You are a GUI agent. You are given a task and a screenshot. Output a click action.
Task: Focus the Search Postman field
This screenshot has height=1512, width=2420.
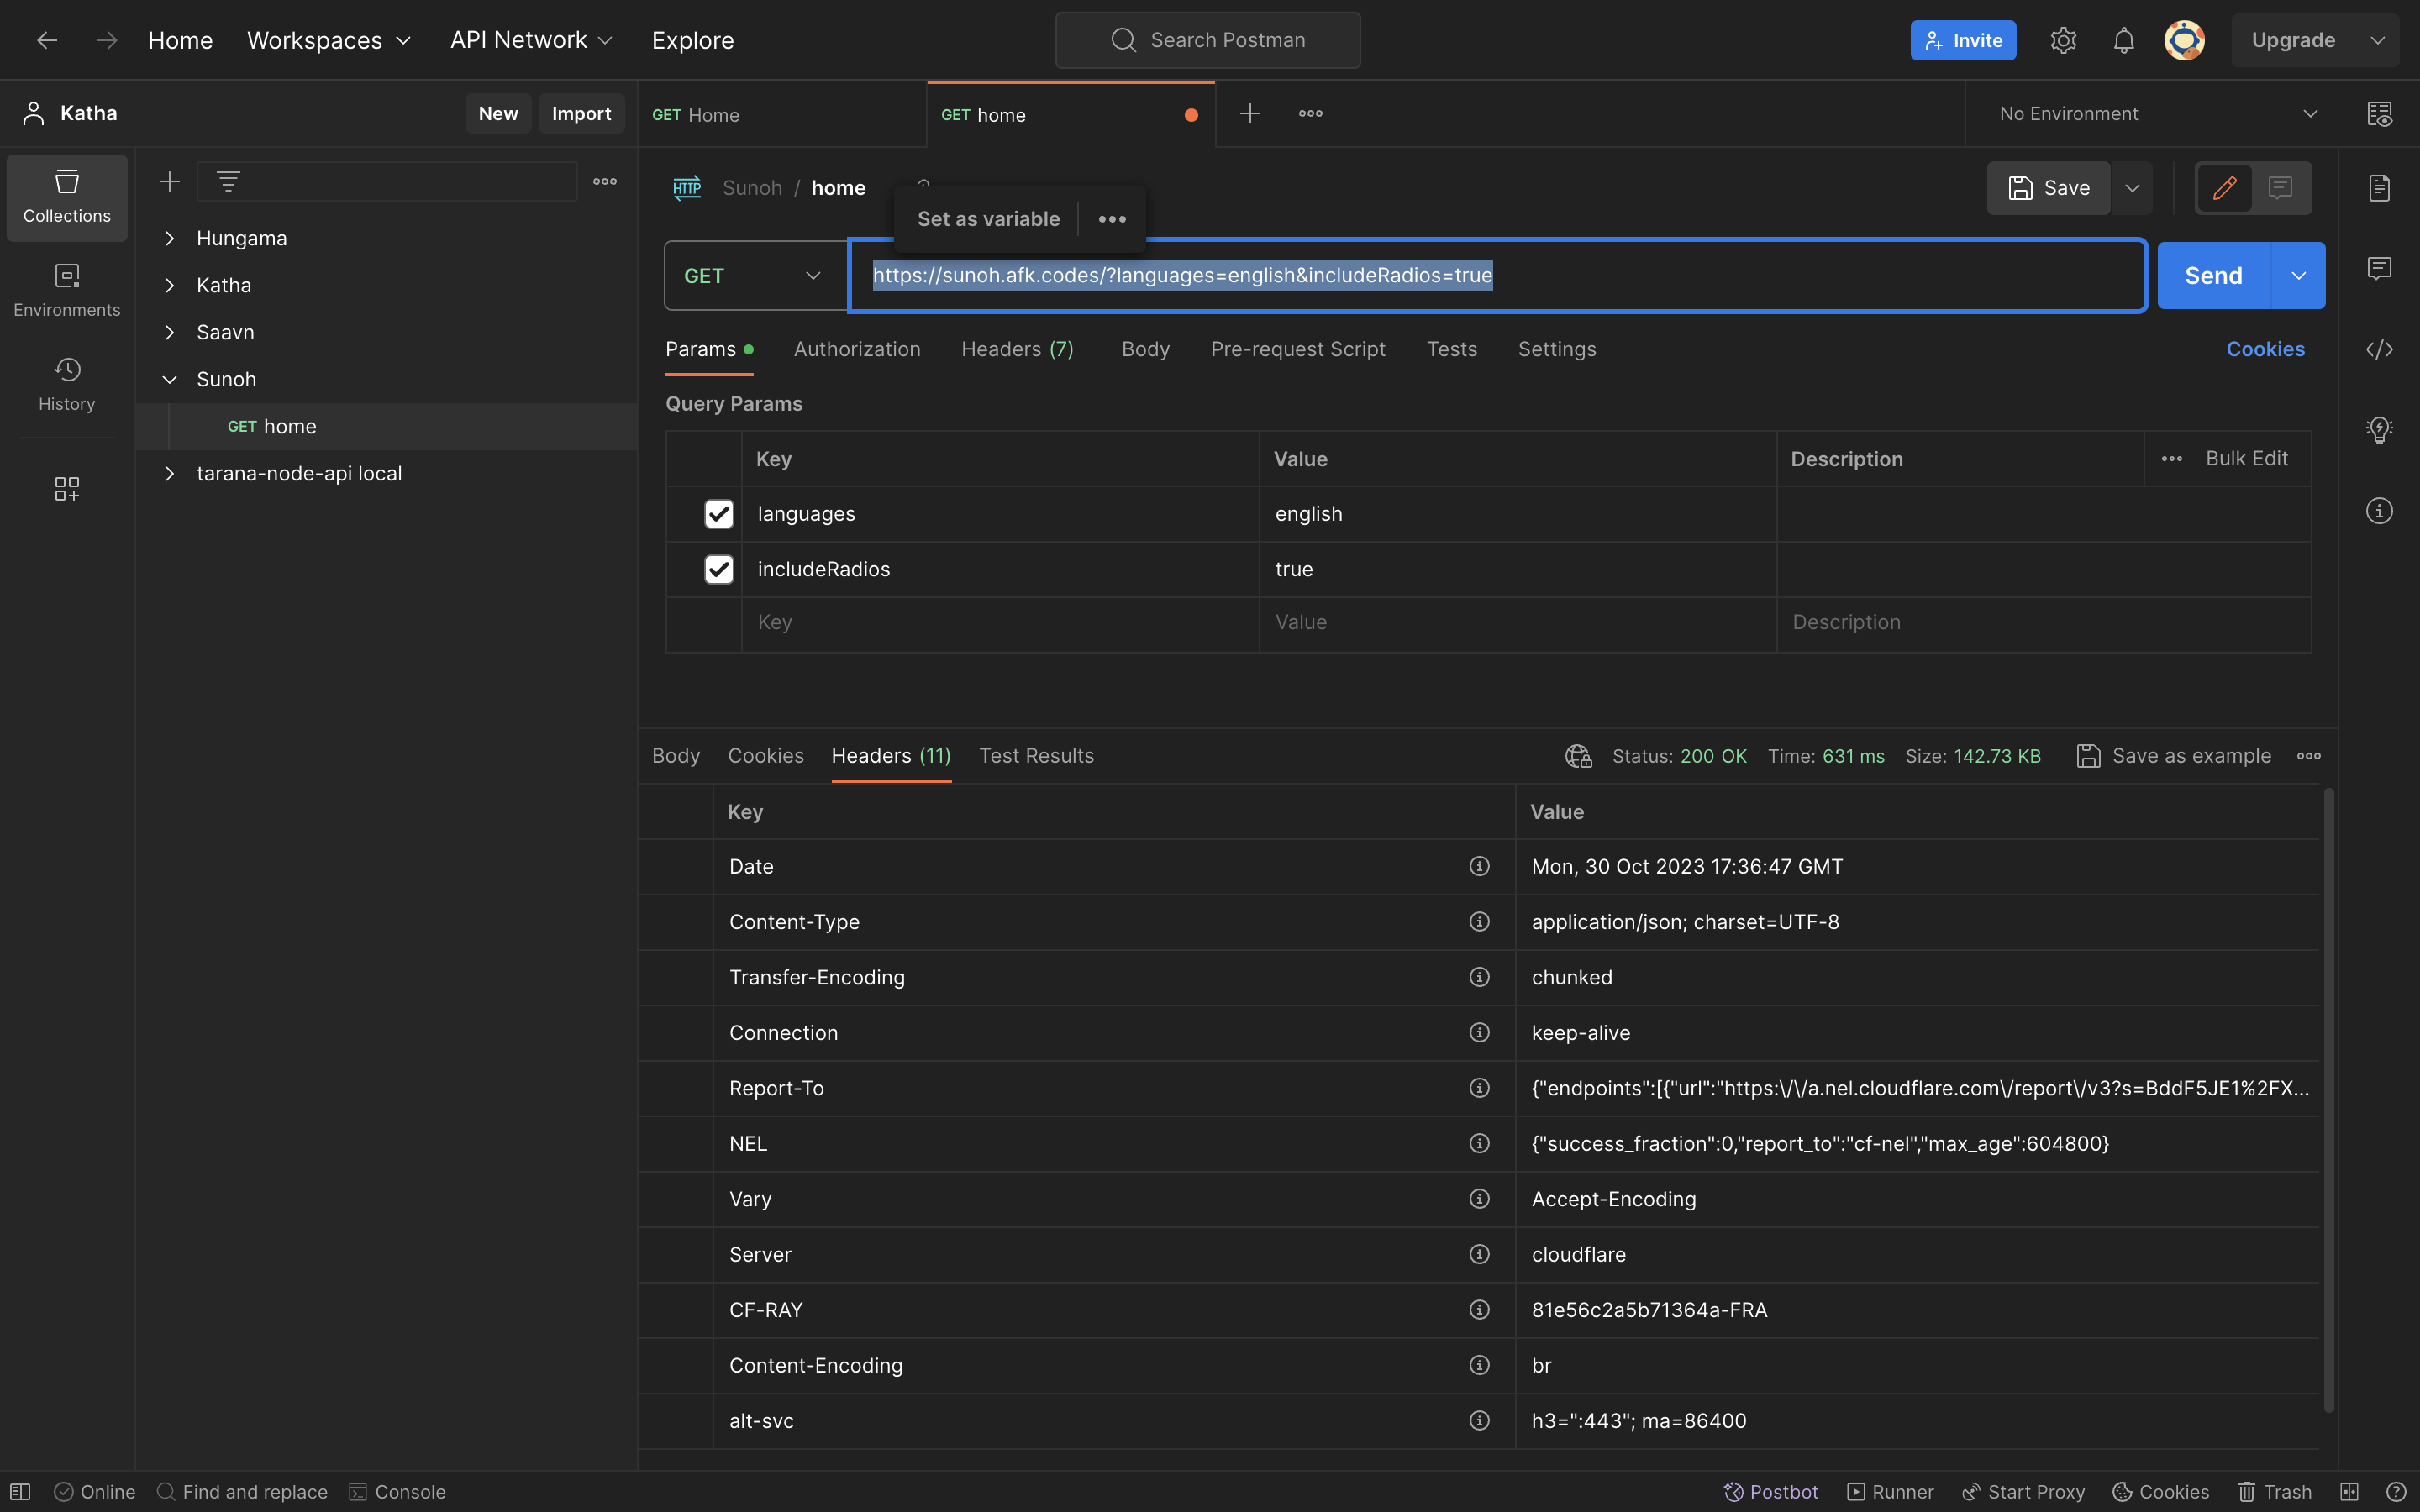1207,40
